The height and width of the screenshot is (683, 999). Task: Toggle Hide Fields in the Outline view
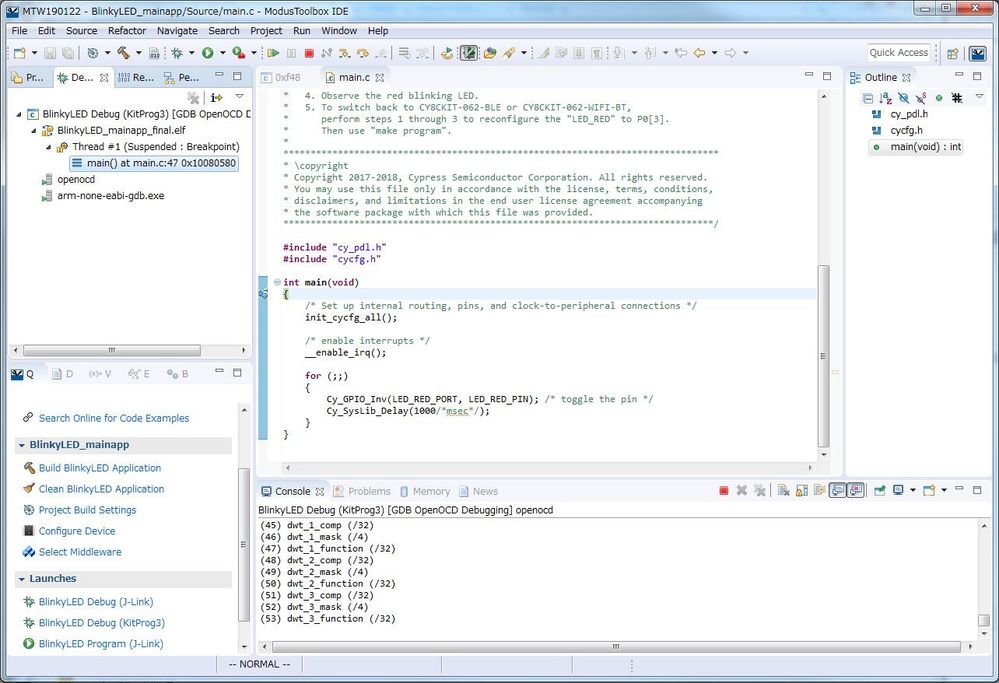[903, 97]
